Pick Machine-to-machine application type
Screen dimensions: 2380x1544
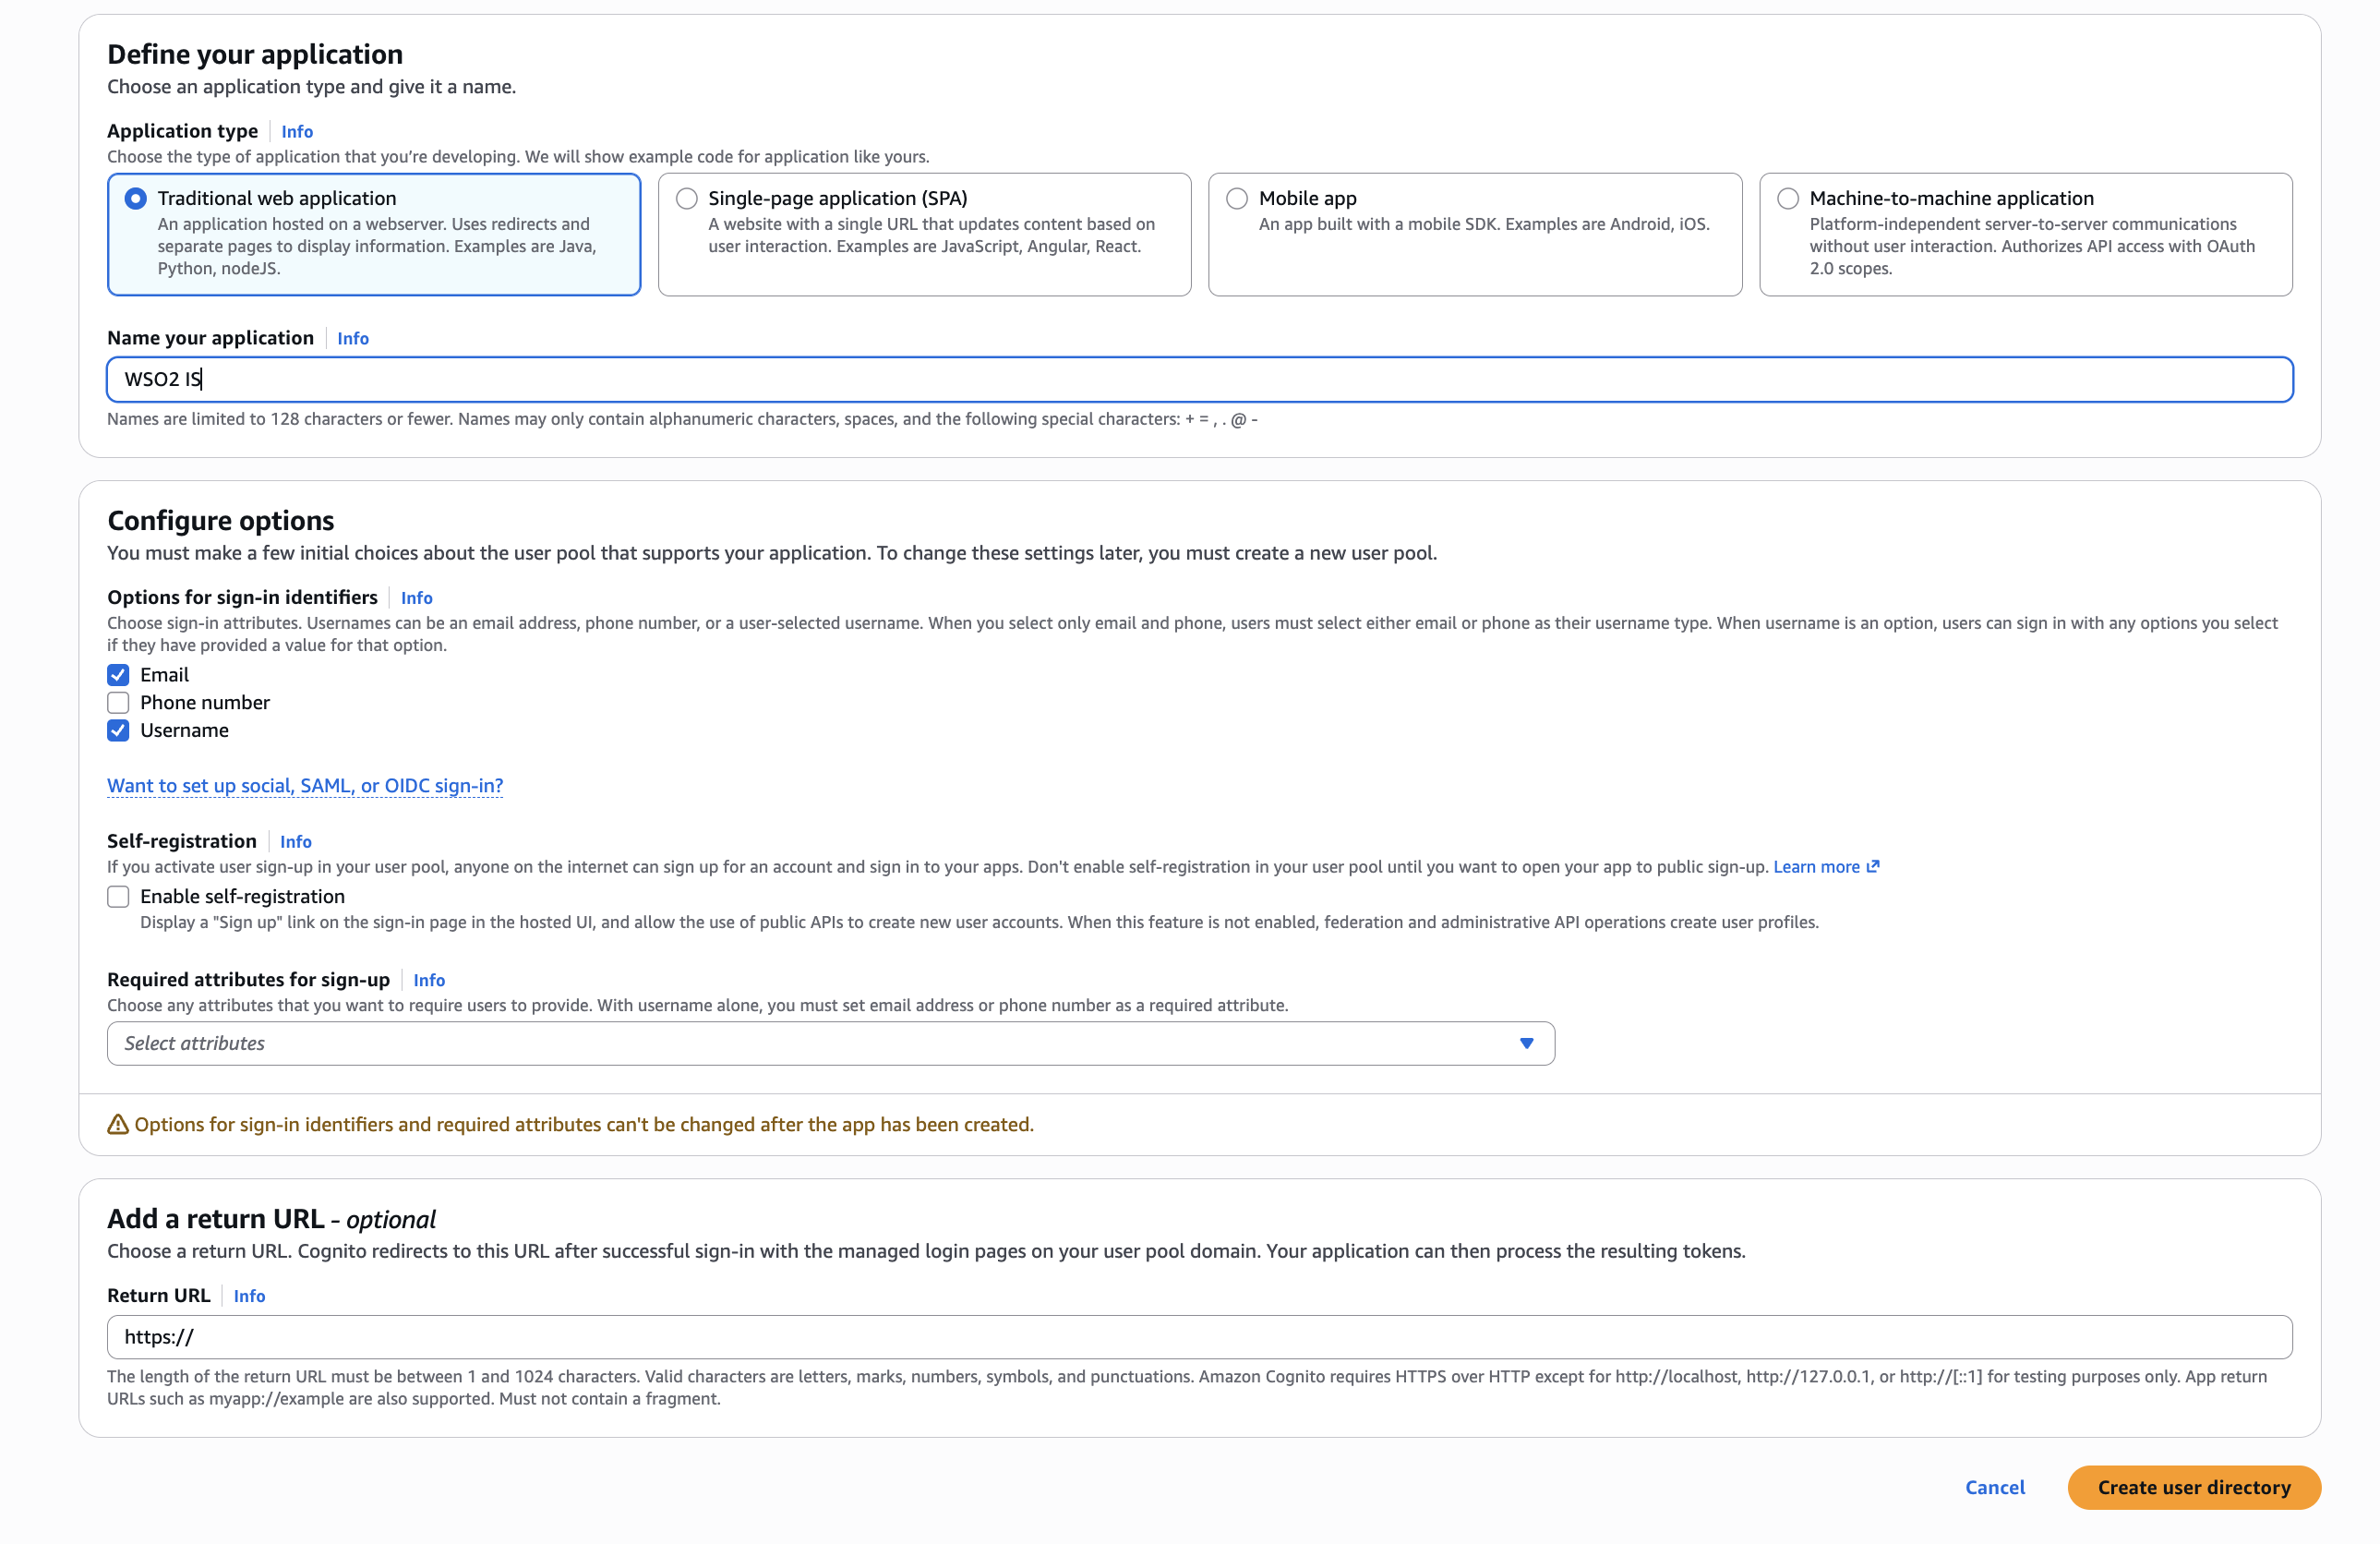(1788, 198)
